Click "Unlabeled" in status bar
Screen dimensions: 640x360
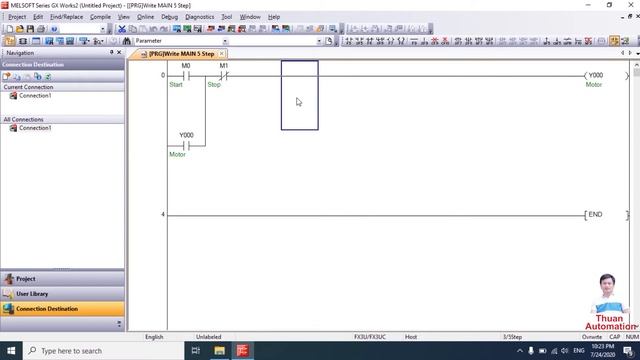point(208,337)
